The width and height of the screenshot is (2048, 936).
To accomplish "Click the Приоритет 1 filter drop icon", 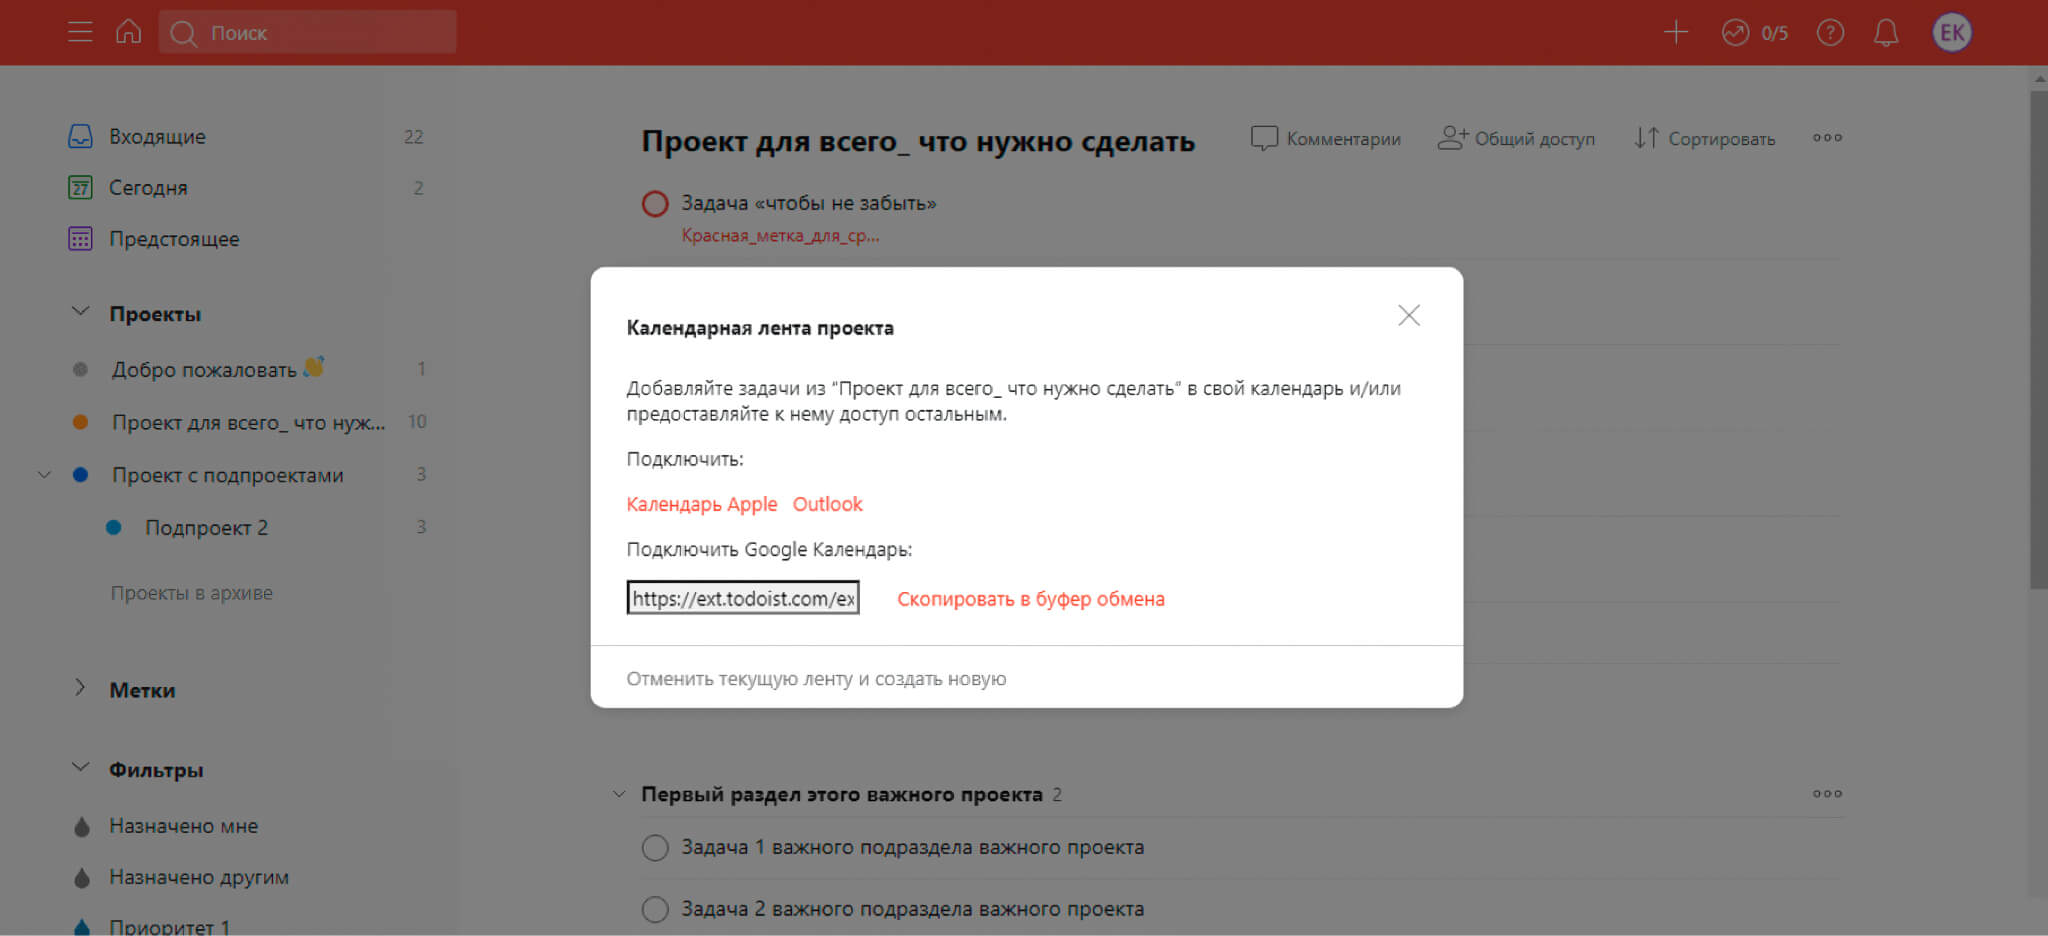I will pos(82,927).
